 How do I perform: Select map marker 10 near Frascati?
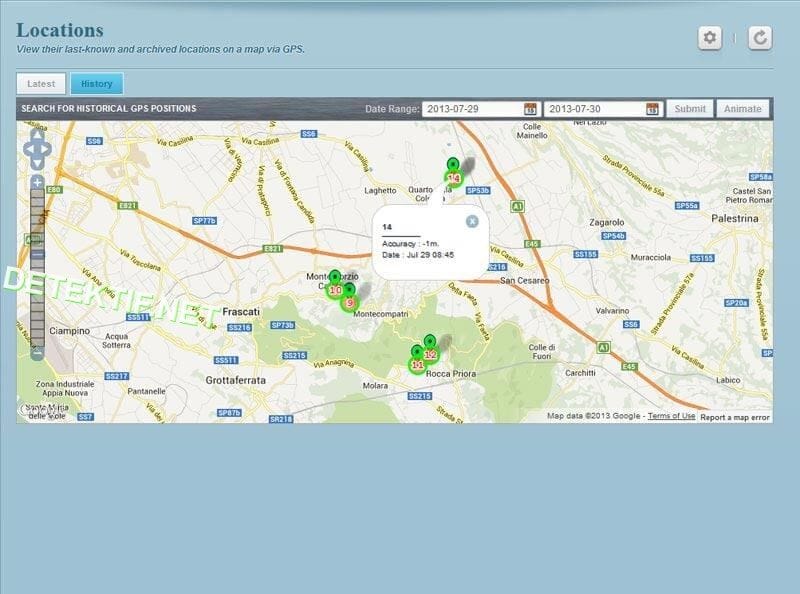[x=336, y=289]
